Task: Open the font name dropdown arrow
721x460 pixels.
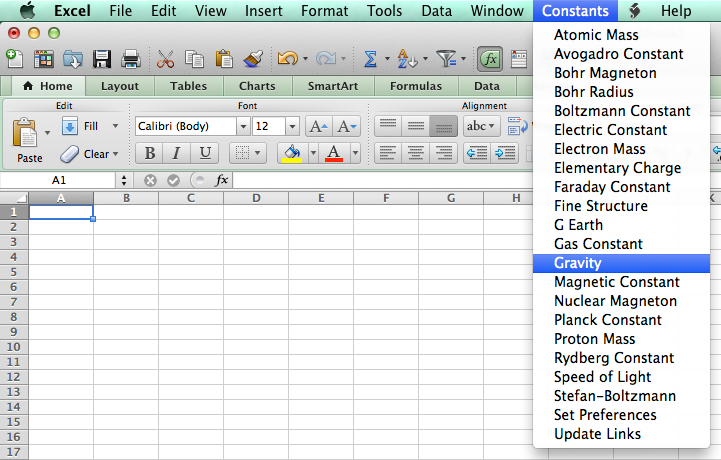Action: [243, 126]
